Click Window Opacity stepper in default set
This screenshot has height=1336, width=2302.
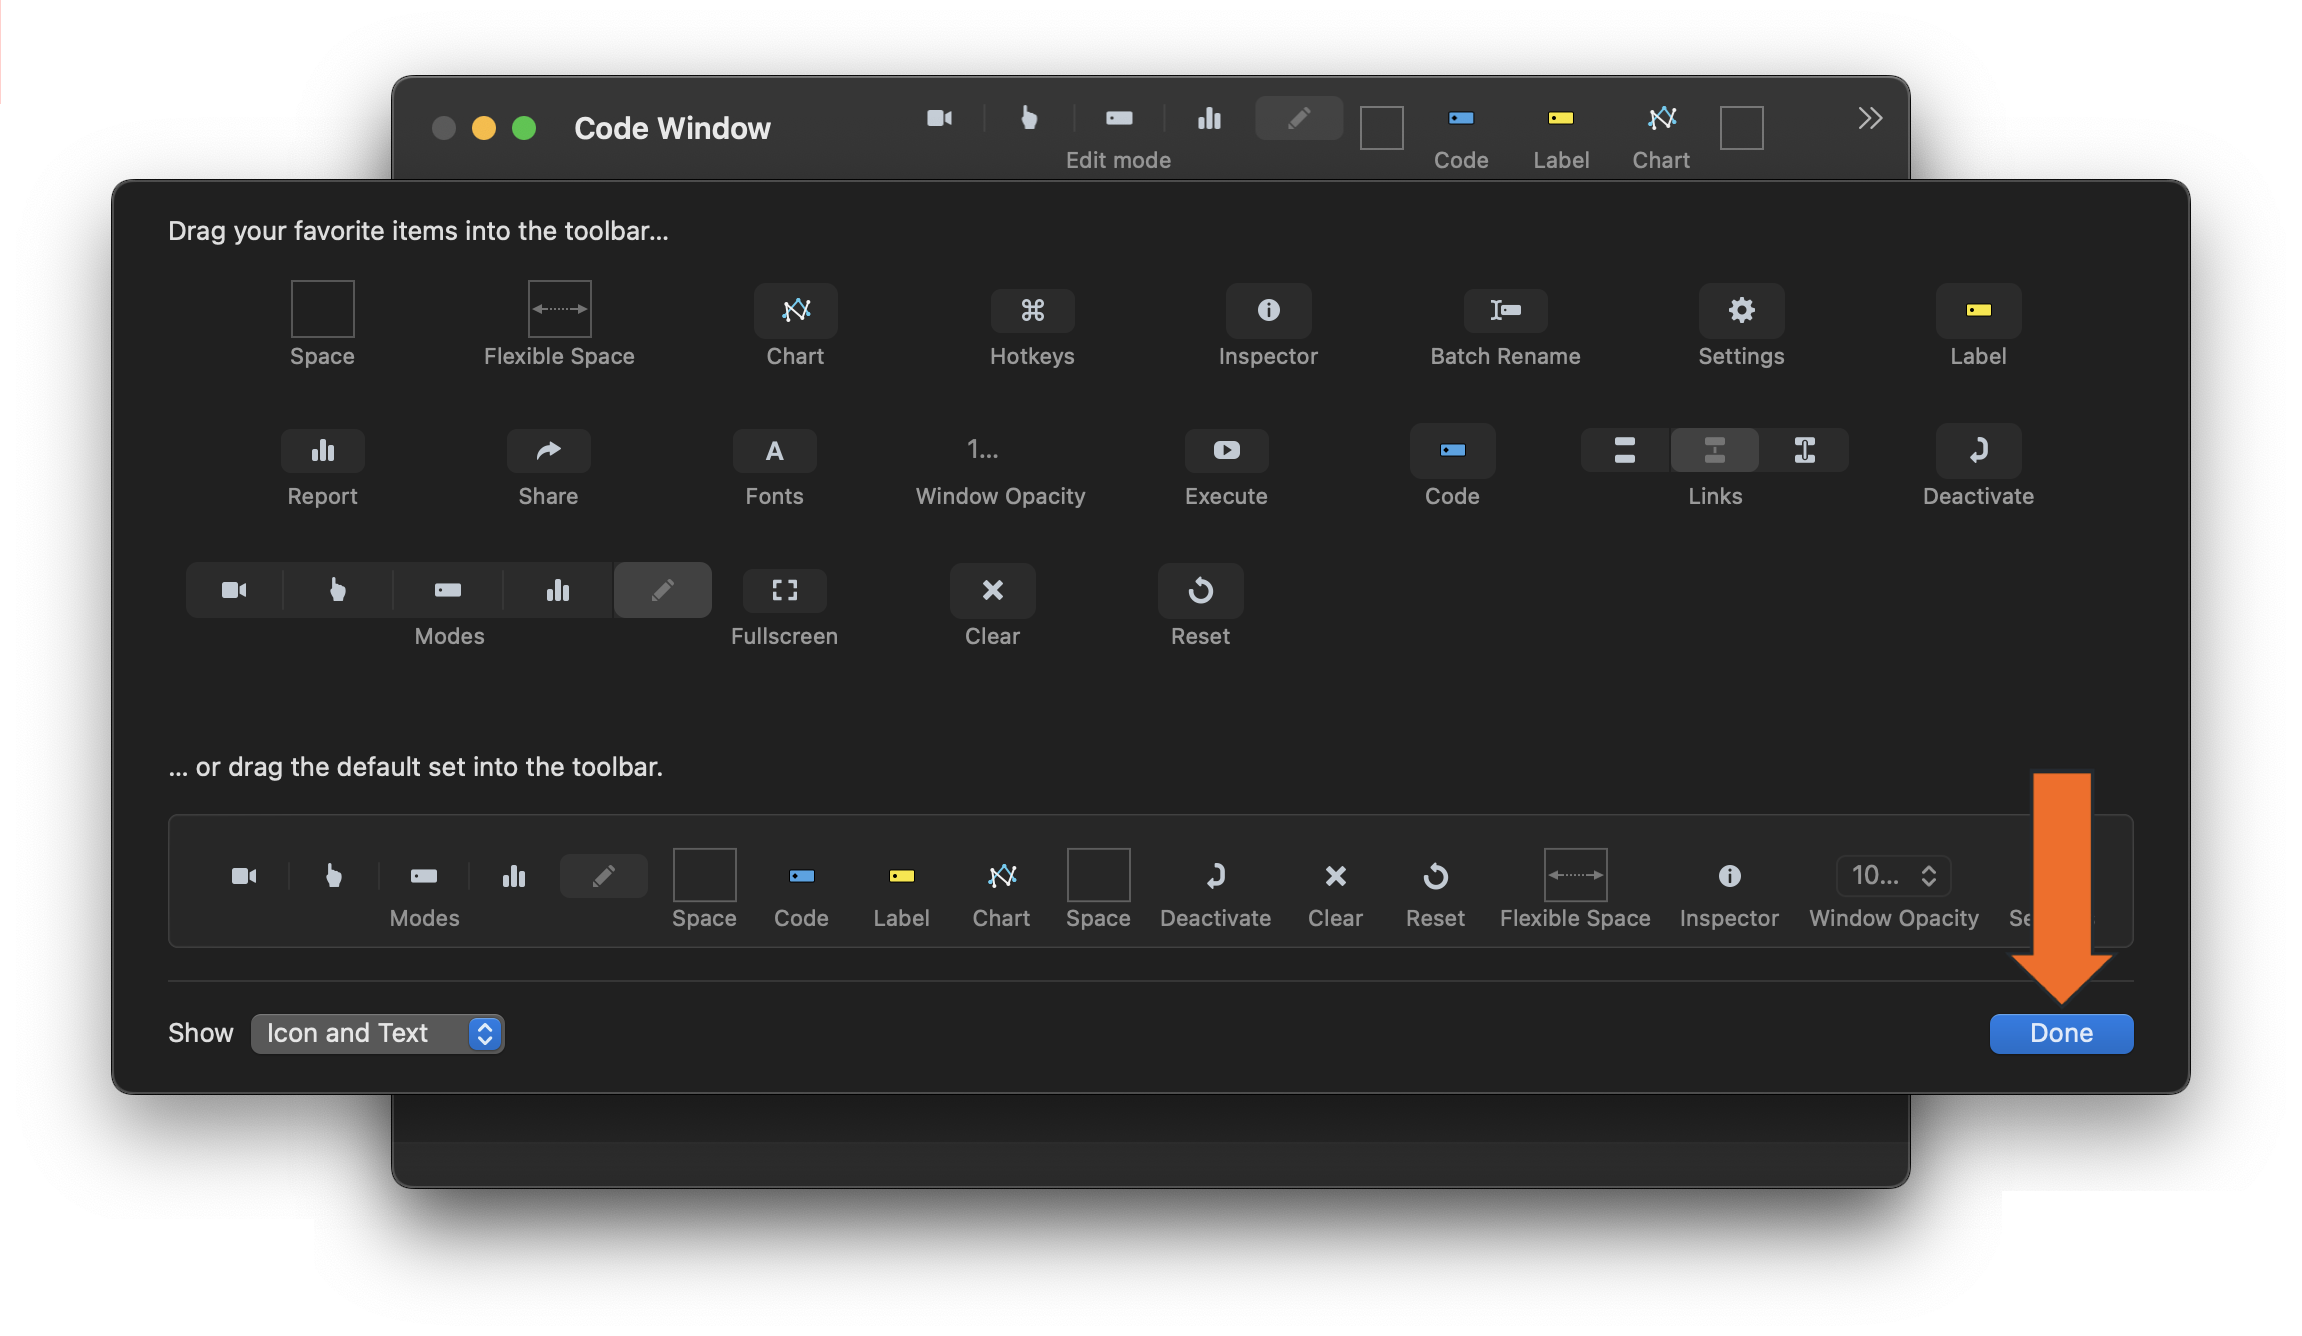tap(1928, 876)
